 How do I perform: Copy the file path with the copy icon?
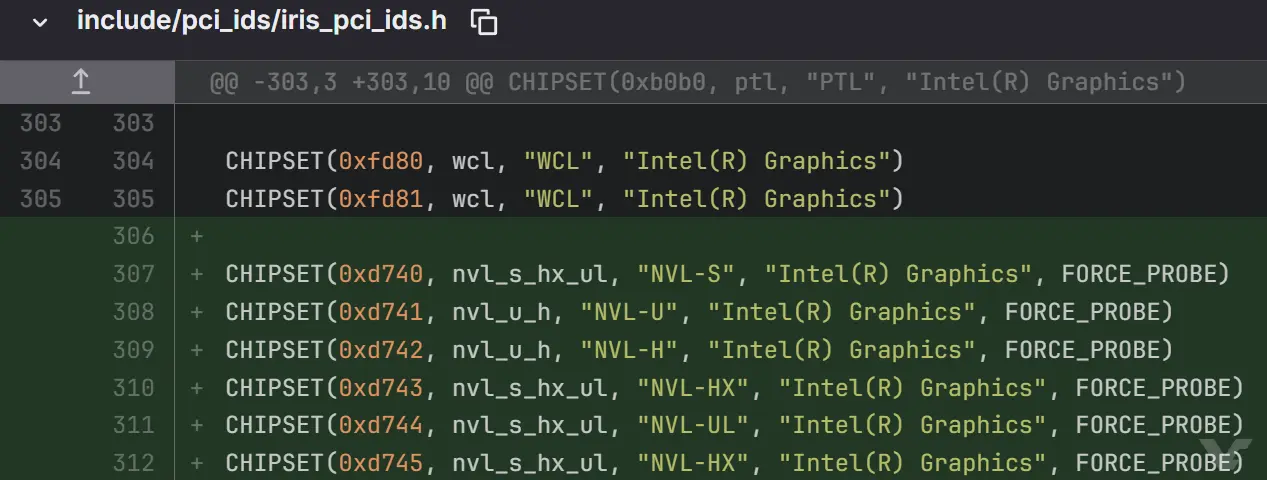point(484,23)
